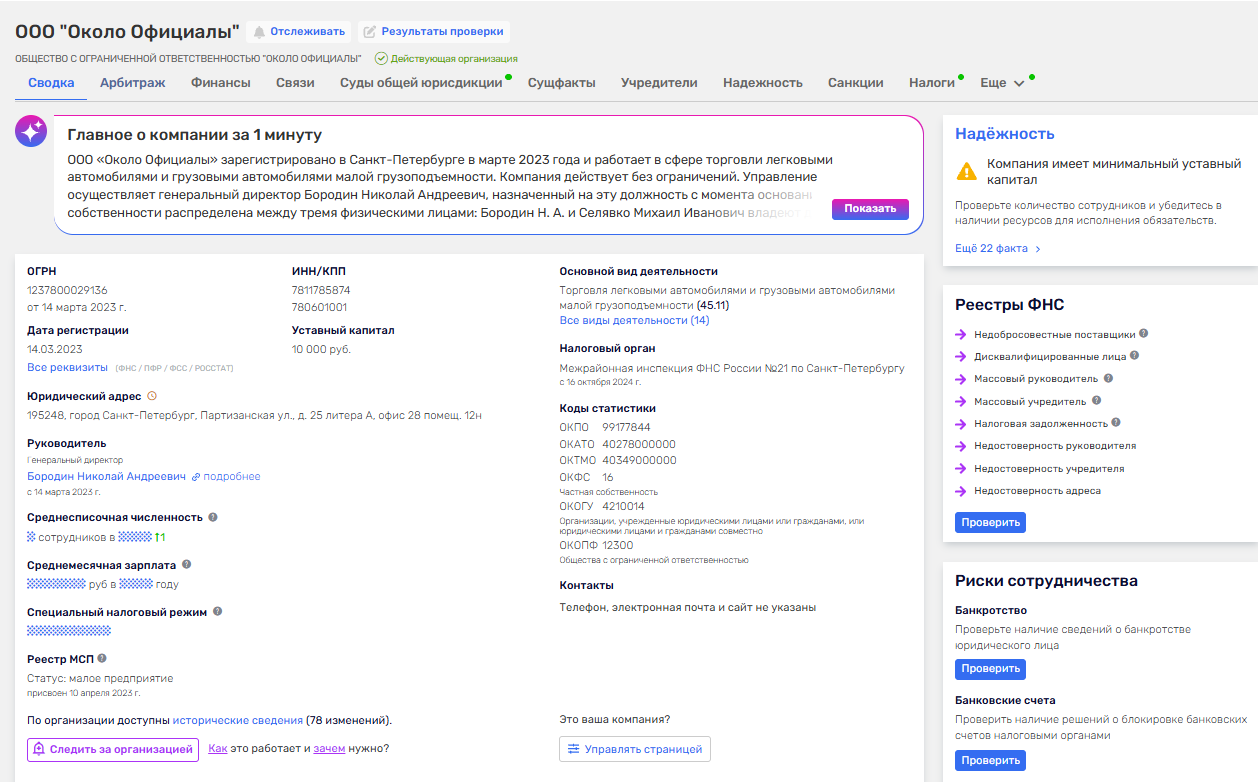The image size is (1258, 782).
Task: Click the registration date 14.03.2023
Action: pos(55,349)
